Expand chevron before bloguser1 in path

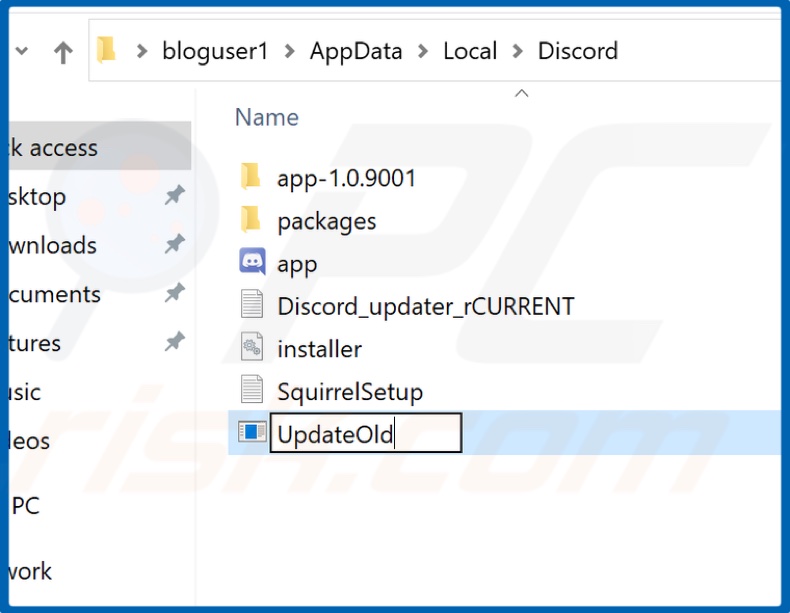[142, 51]
